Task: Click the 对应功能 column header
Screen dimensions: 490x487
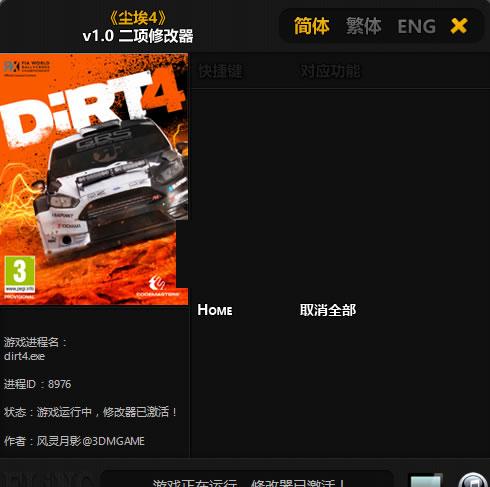Action: (330, 71)
